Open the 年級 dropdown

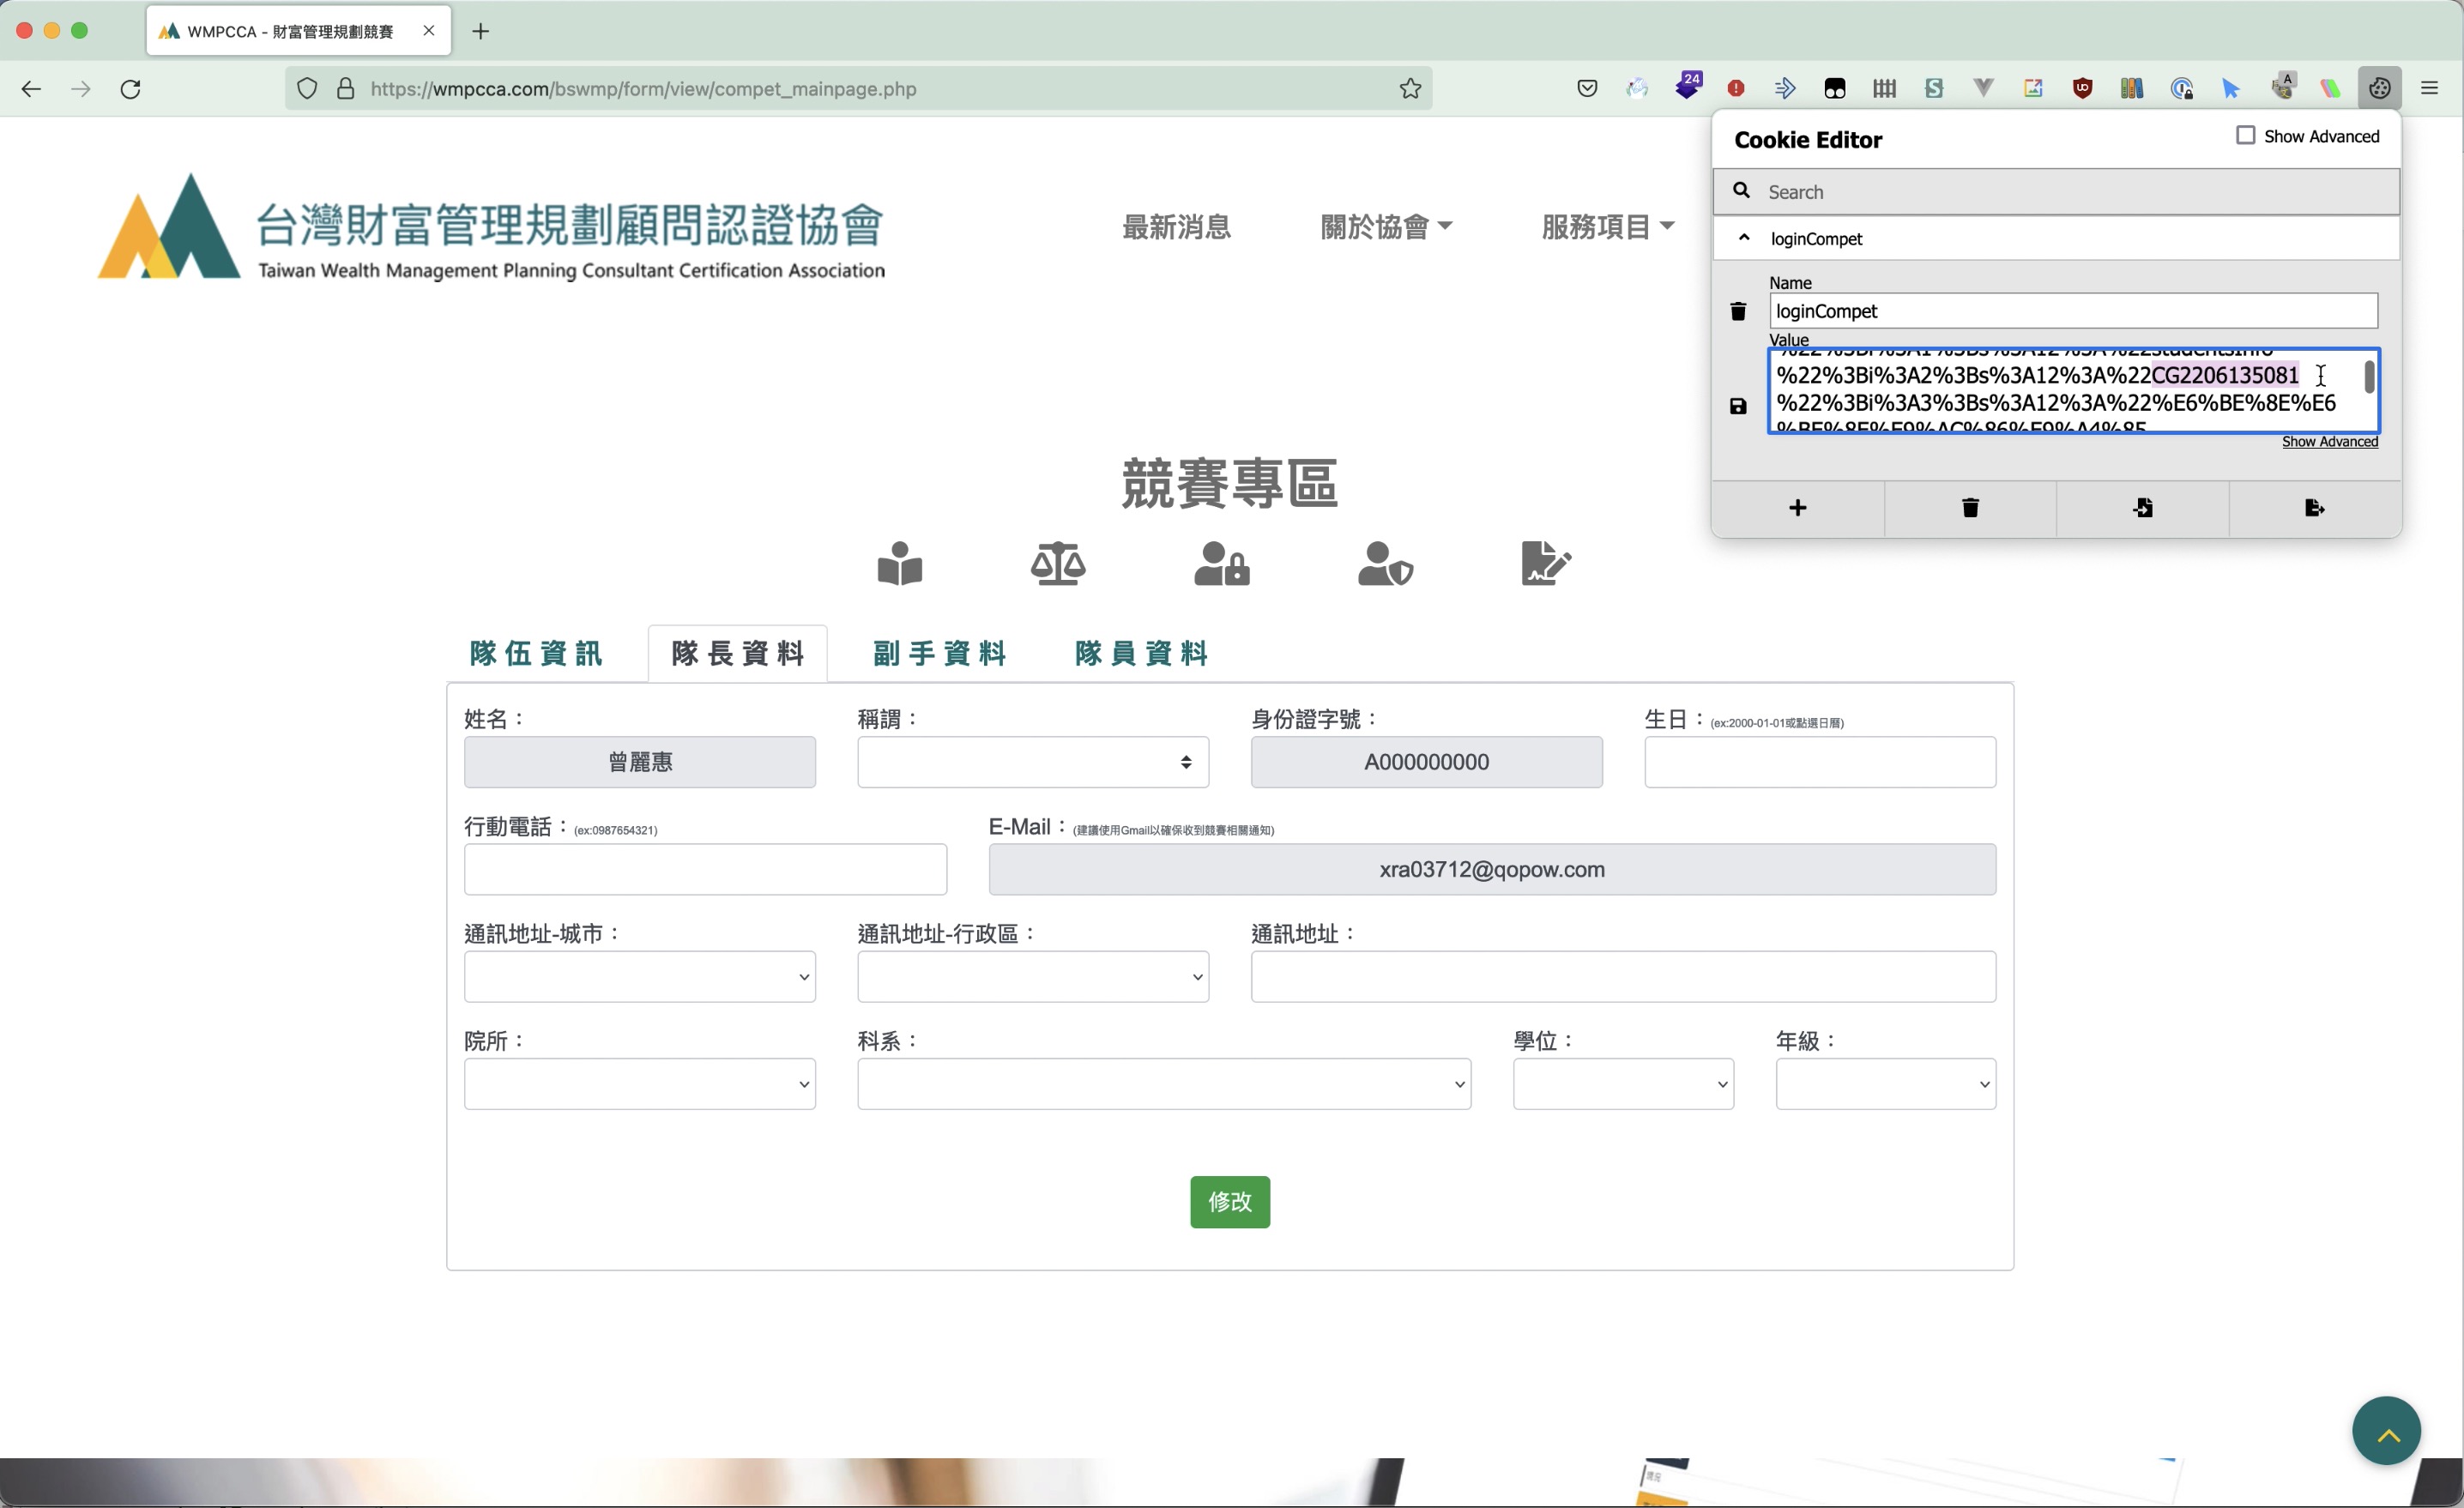(1886, 1084)
